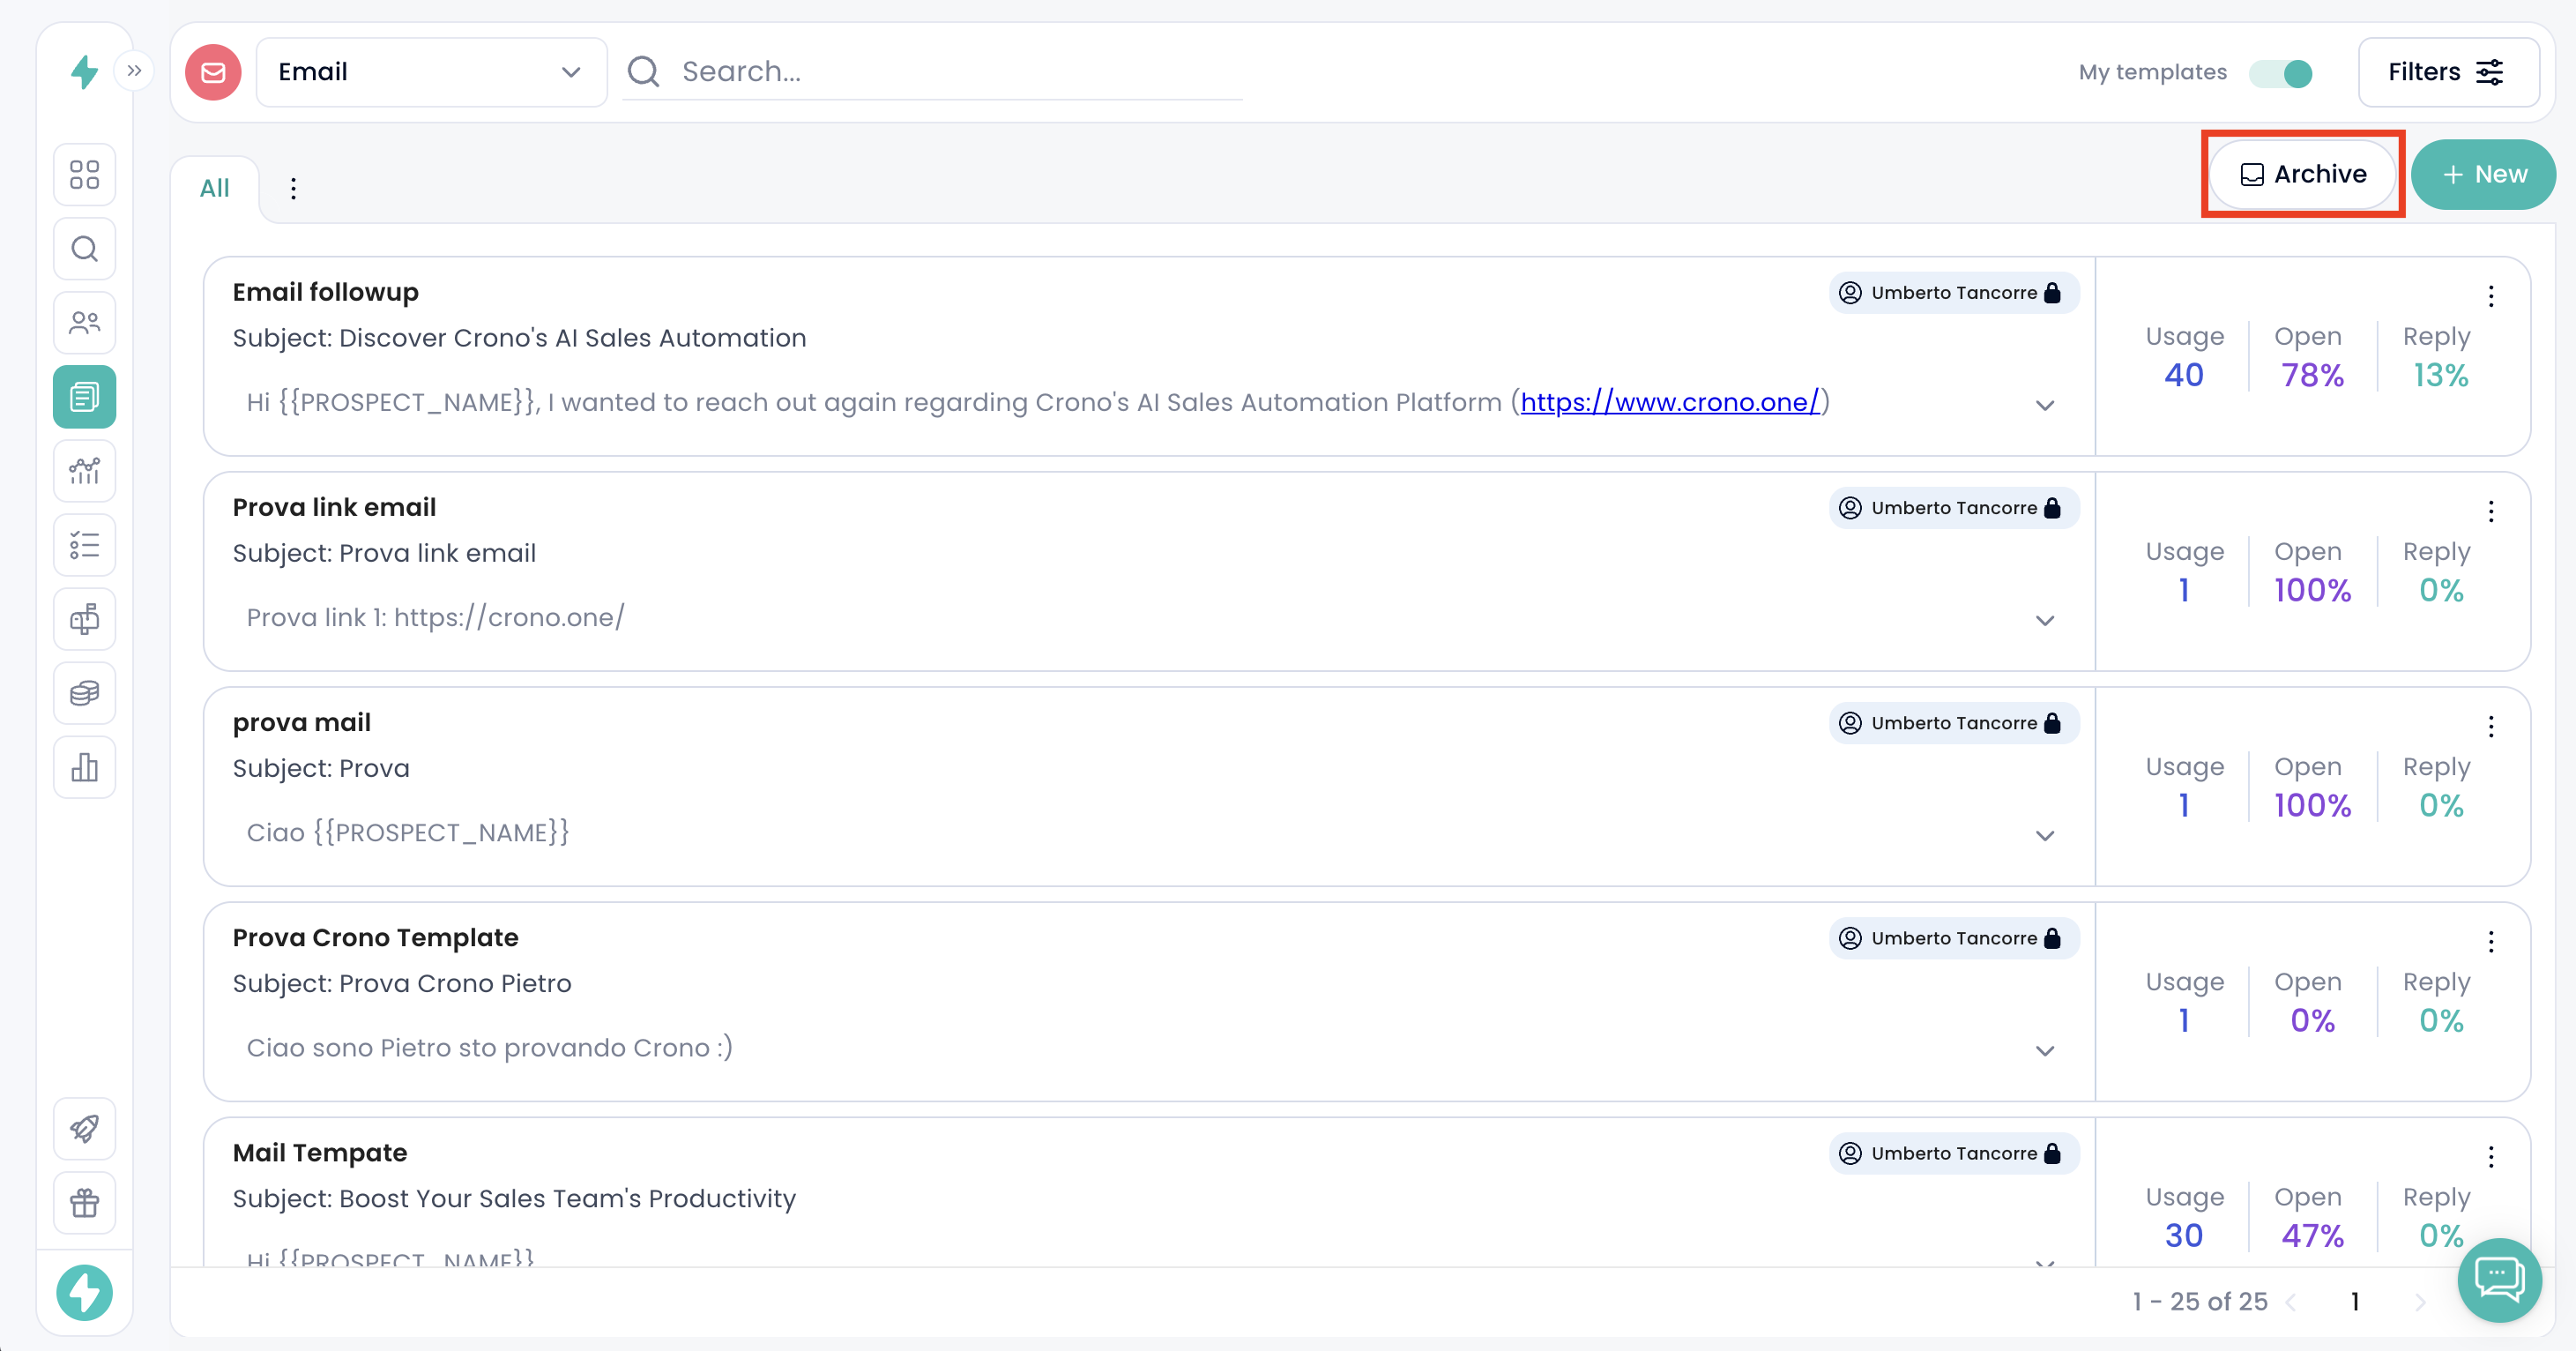This screenshot has height=1351, width=2576.
Task: Open the tasks checklist icon in sidebar
Action: pyautogui.click(x=84, y=545)
